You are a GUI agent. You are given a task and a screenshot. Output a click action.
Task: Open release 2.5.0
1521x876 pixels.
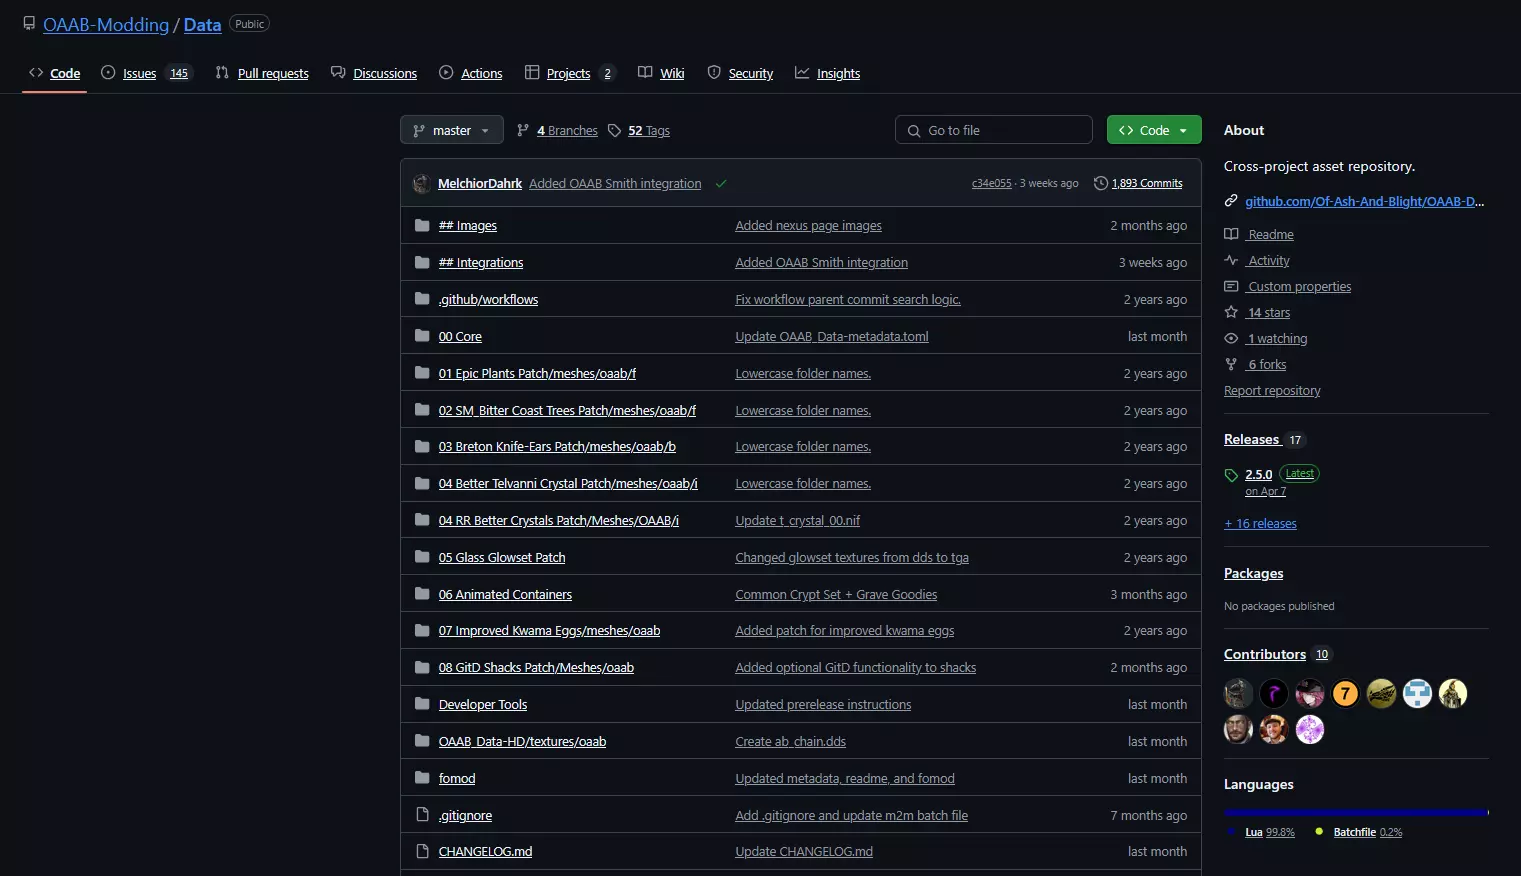tap(1258, 475)
